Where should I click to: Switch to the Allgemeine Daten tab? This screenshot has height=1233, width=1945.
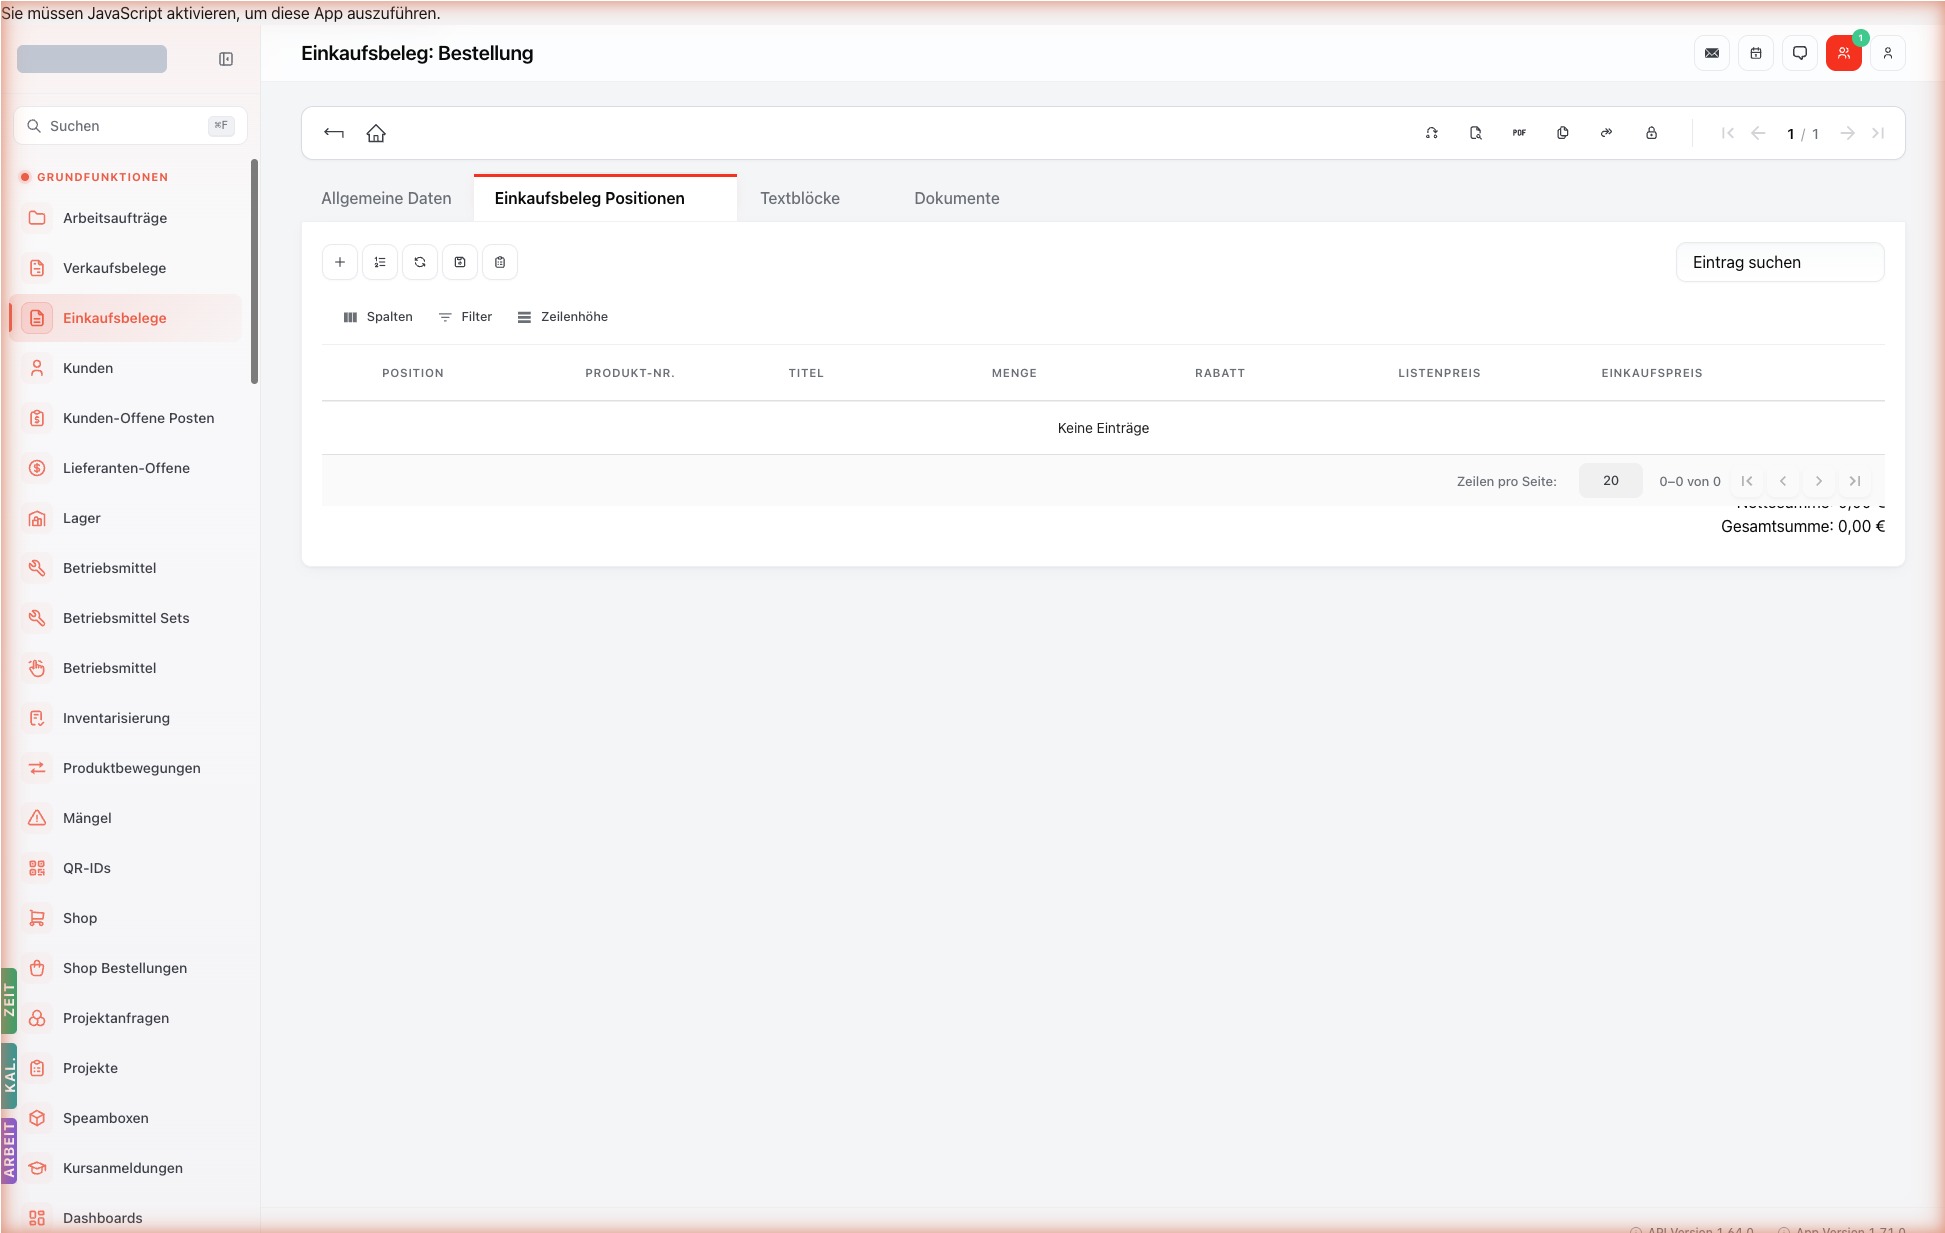tap(386, 198)
